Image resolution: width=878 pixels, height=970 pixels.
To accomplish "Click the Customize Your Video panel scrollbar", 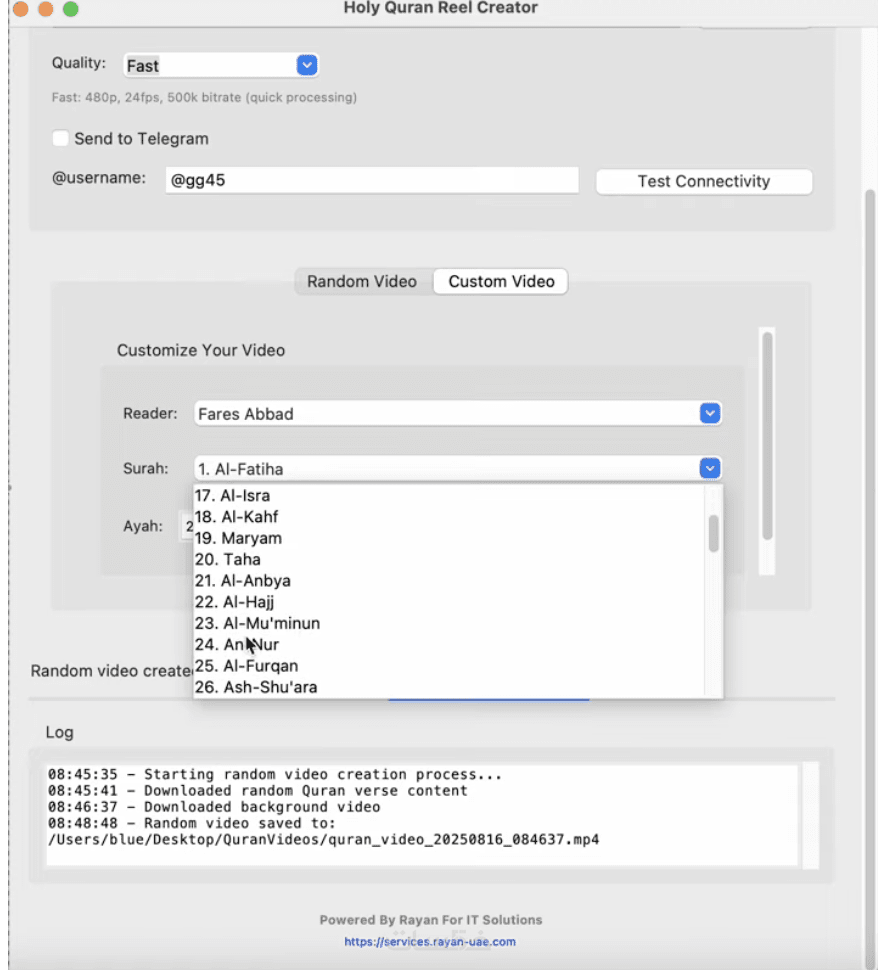I will point(767,436).
